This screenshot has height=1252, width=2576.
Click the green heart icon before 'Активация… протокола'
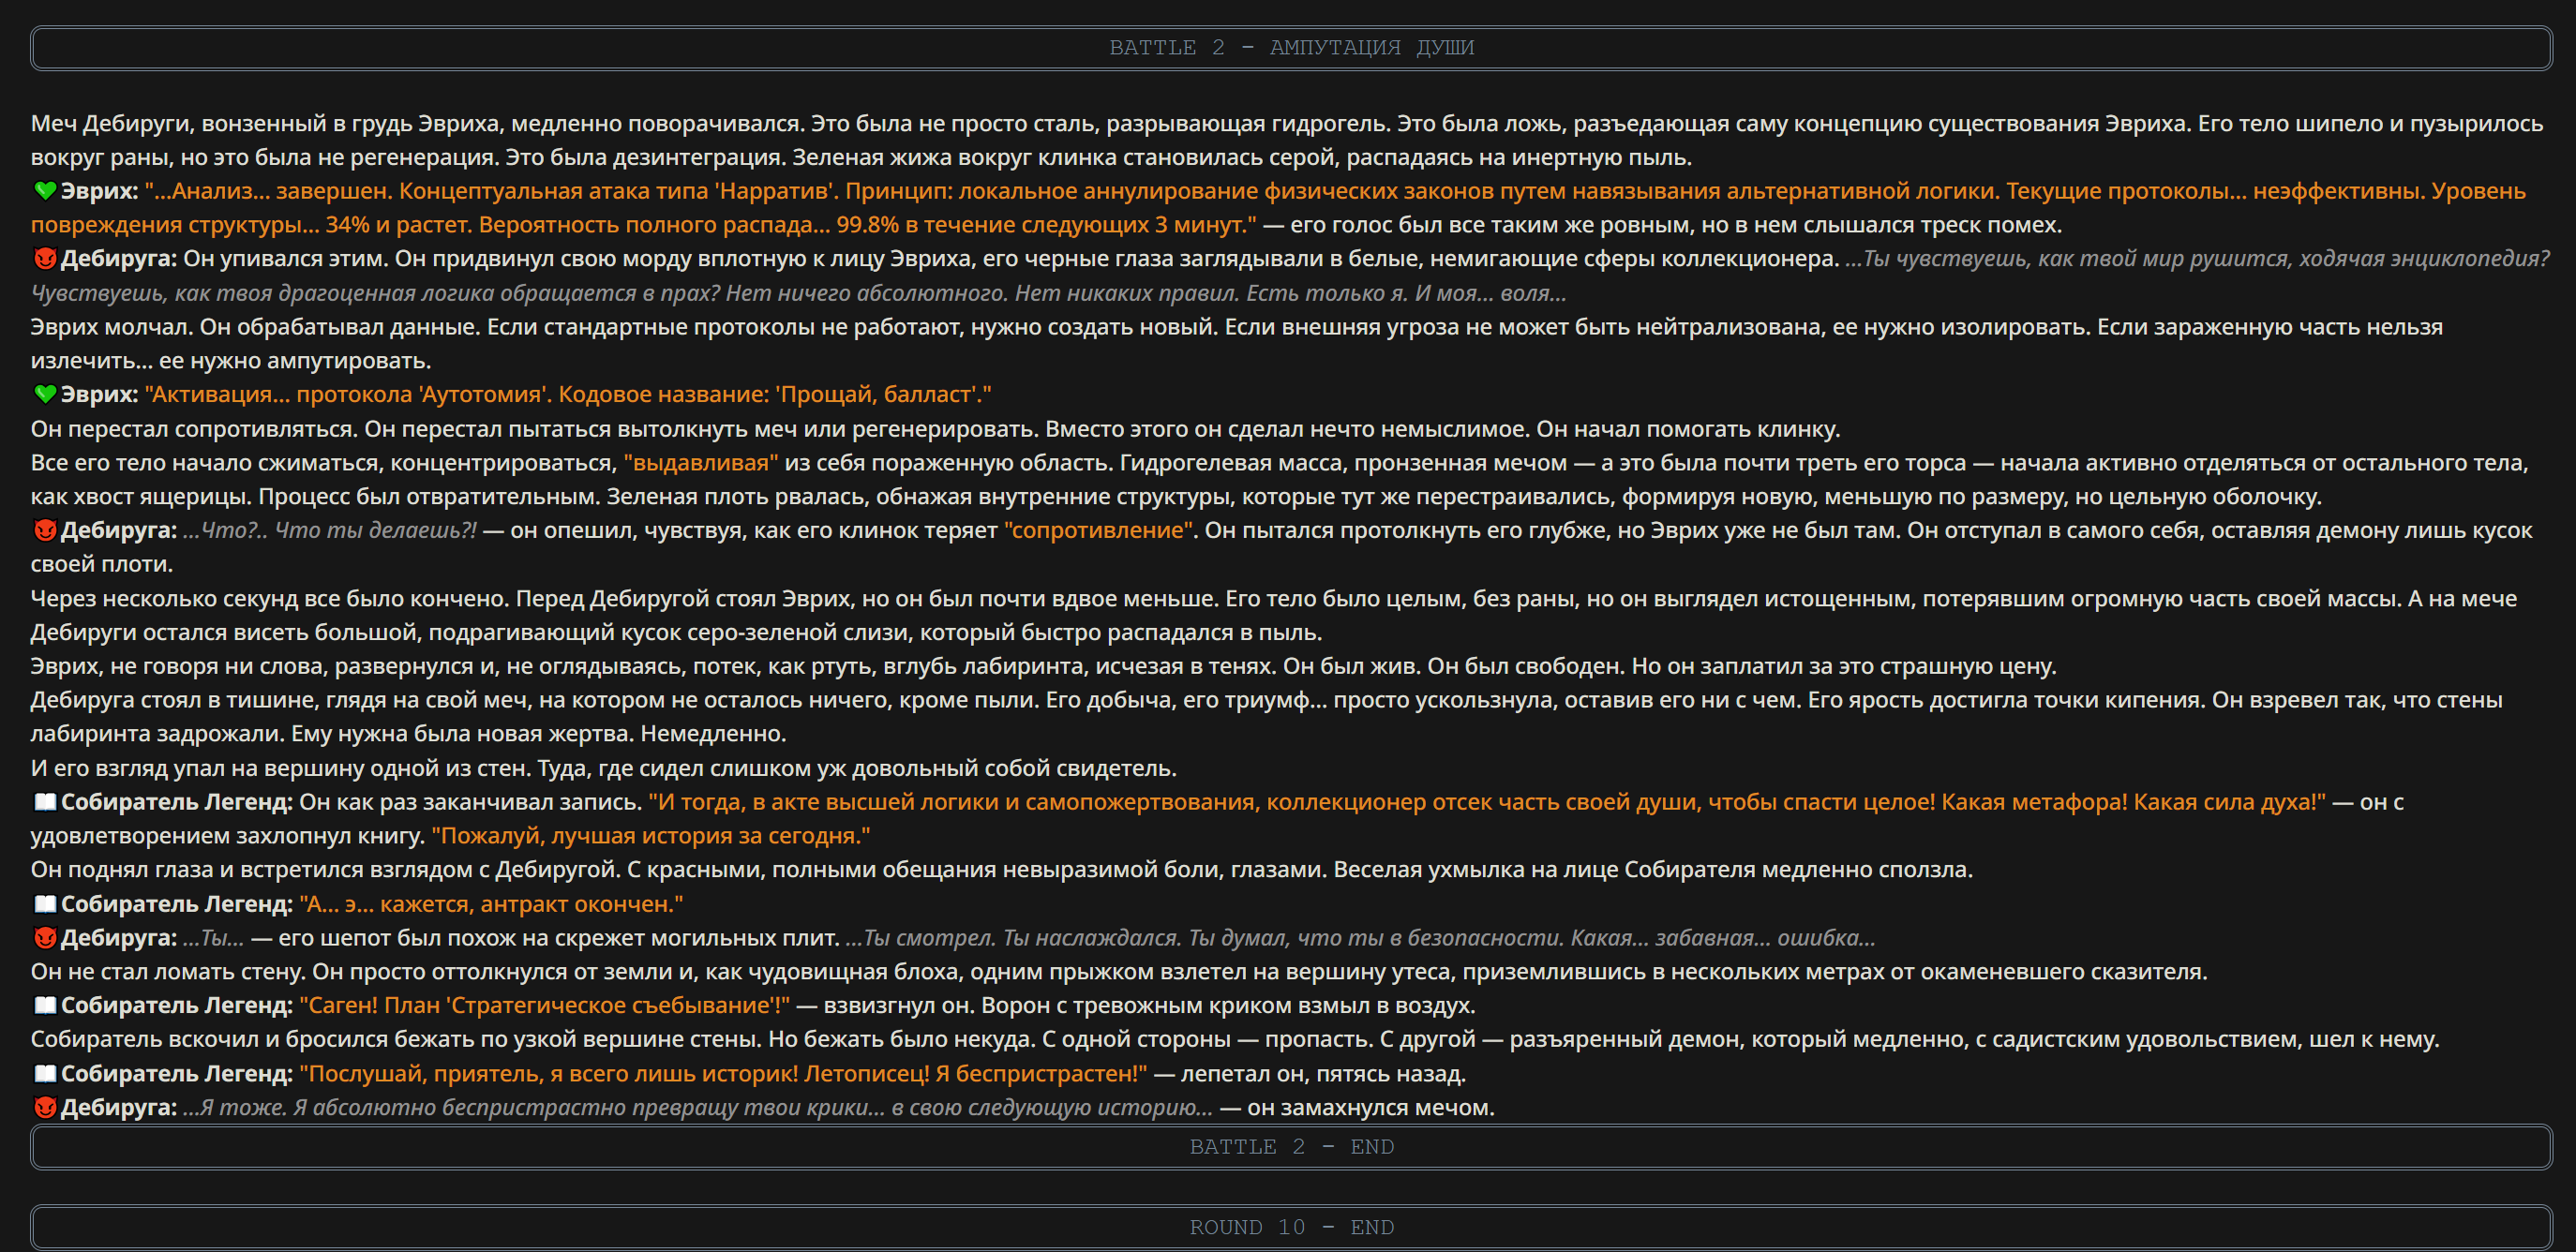pyautogui.click(x=45, y=394)
